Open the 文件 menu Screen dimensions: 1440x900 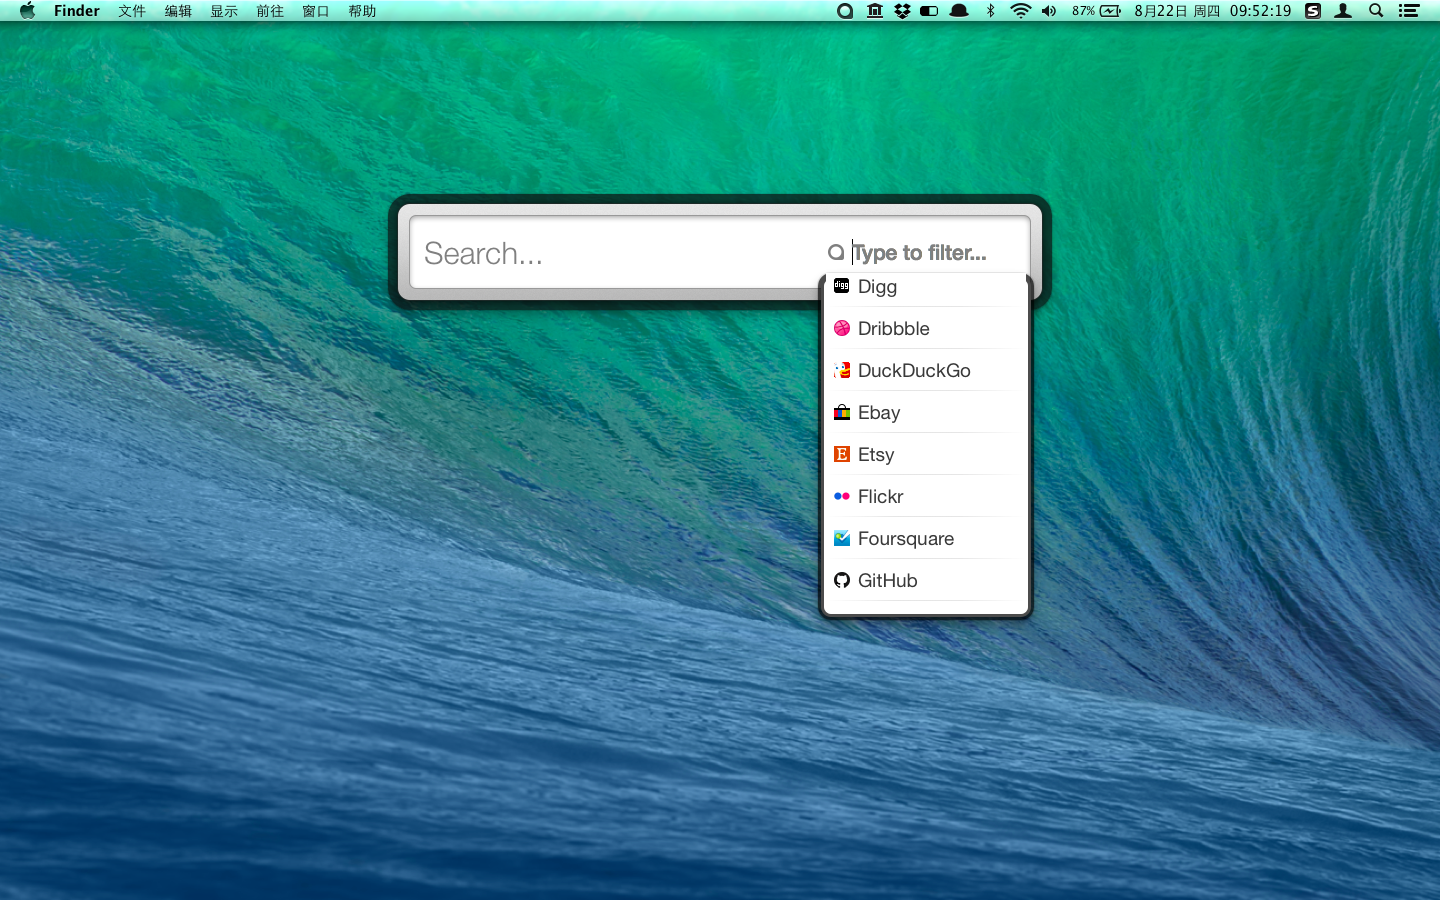132,11
